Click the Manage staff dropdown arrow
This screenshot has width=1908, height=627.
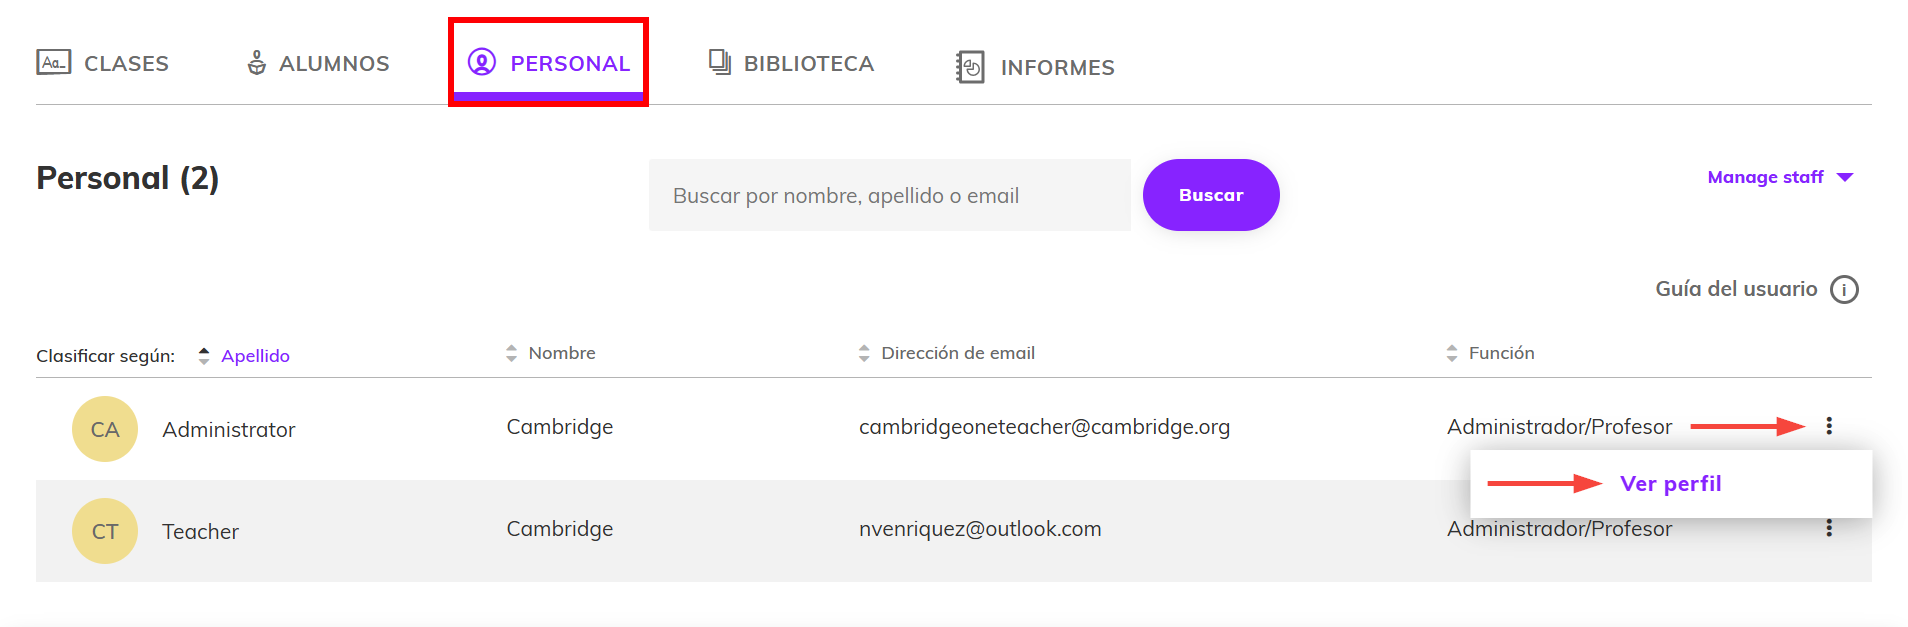1846,177
